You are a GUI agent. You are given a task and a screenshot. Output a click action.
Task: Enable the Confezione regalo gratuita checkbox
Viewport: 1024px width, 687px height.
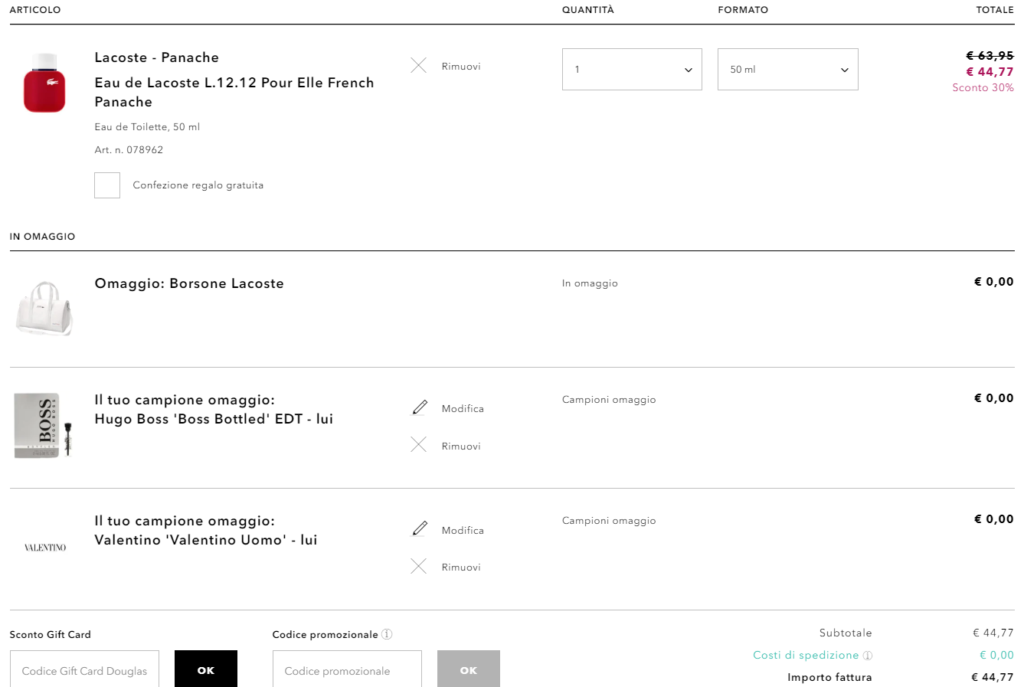pyautogui.click(x=107, y=185)
